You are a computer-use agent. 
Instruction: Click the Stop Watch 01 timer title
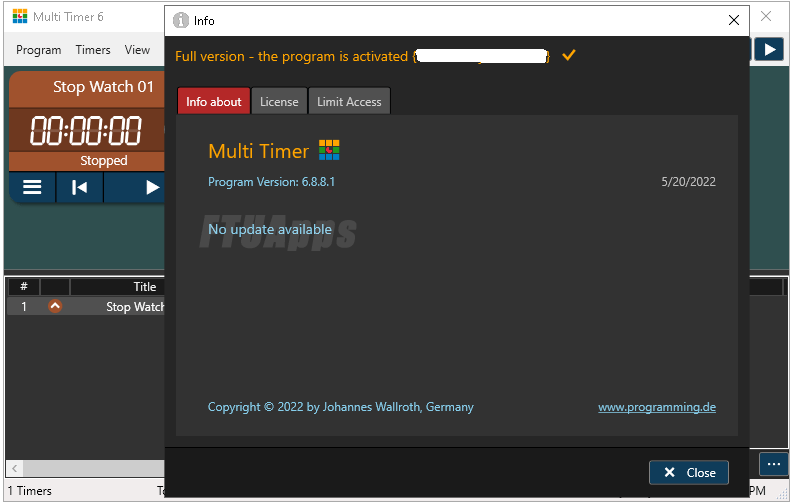103,87
